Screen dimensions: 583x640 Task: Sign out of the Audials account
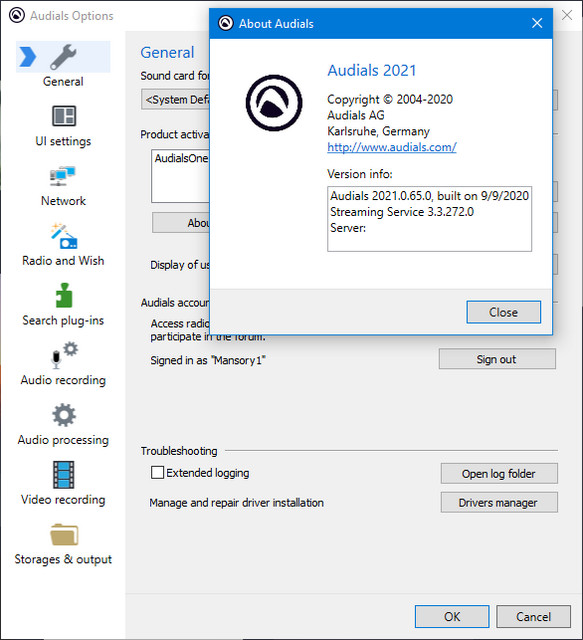click(x=497, y=359)
